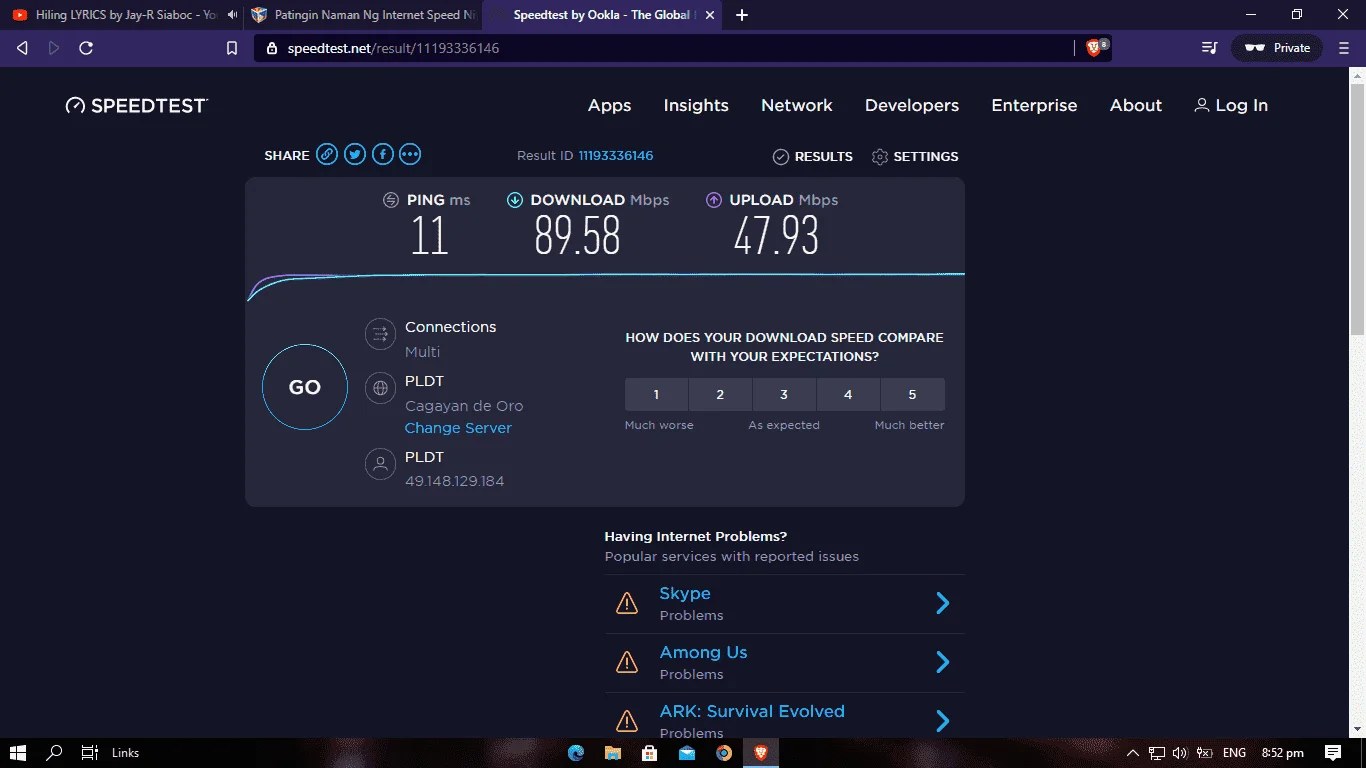Open the Apps menu
1366x768 pixels.
[x=610, y=105]
